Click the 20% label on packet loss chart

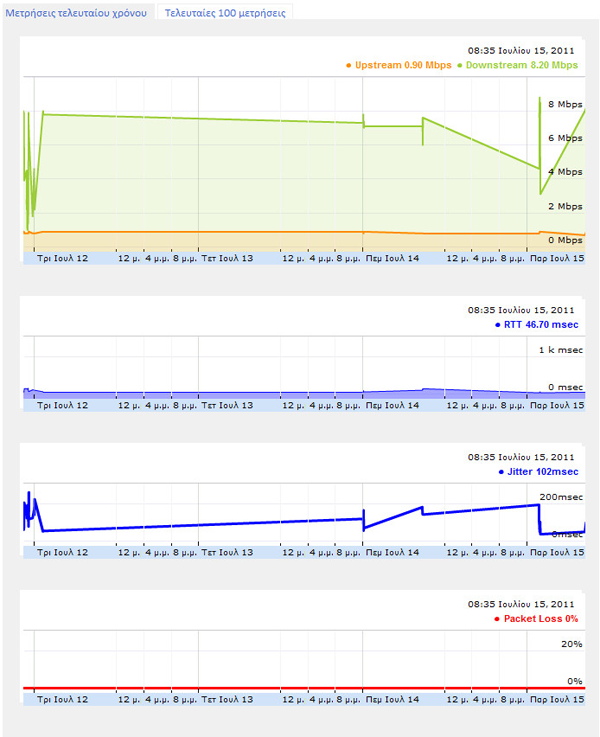[x=572, y=644]
